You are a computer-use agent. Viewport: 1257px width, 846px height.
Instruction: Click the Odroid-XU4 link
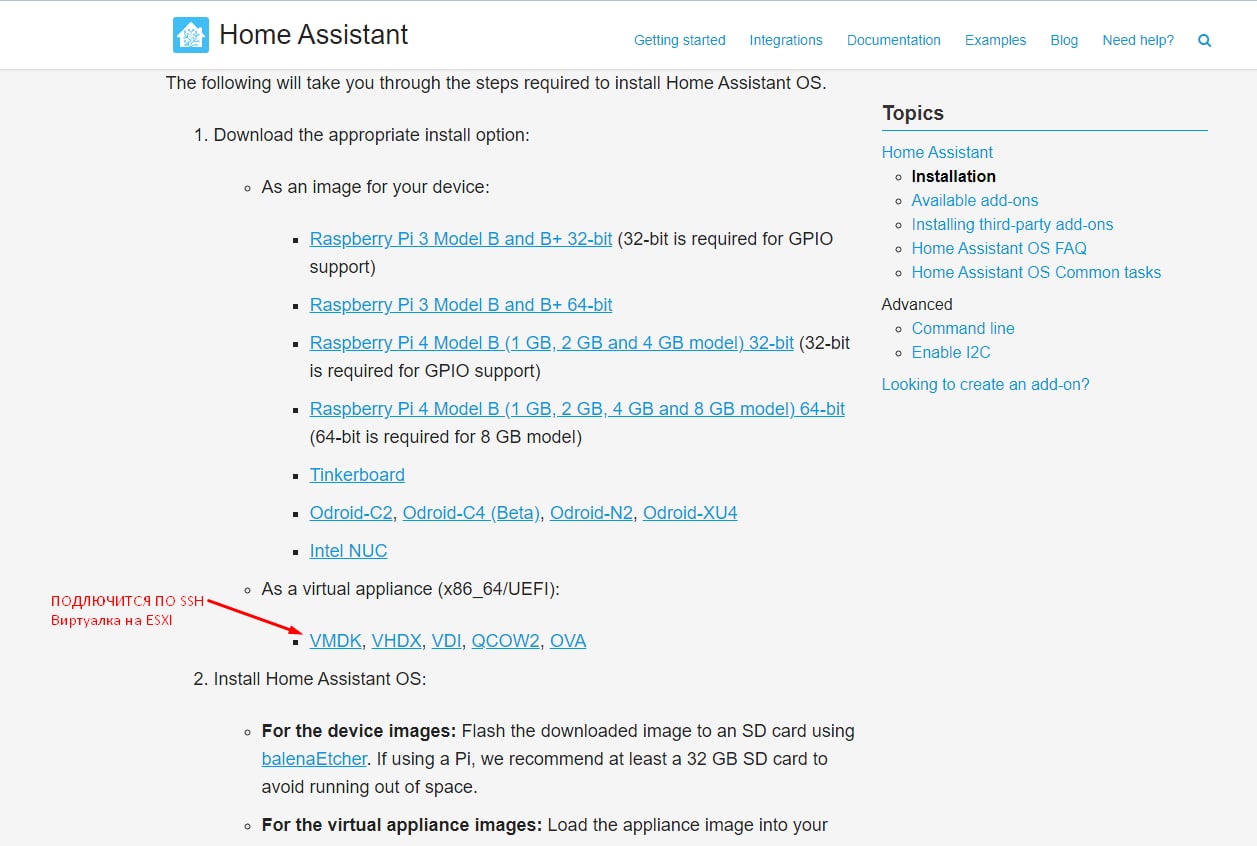(690, 513)
